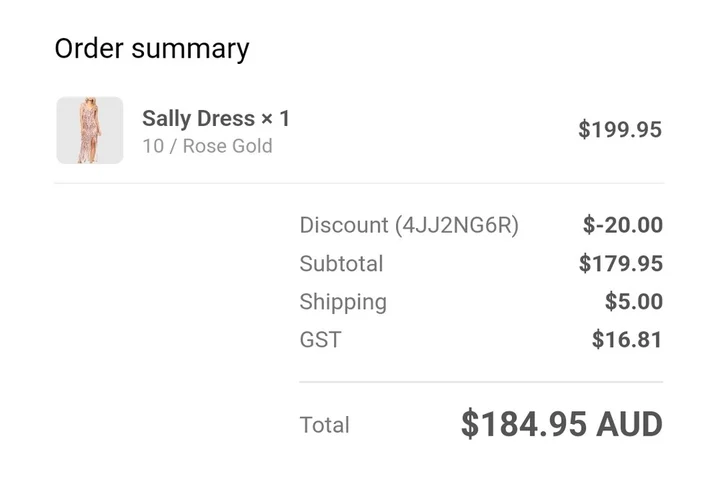Select the Sally Dress product name
Screen dimensions: 720x488
[x=198, y=118]
